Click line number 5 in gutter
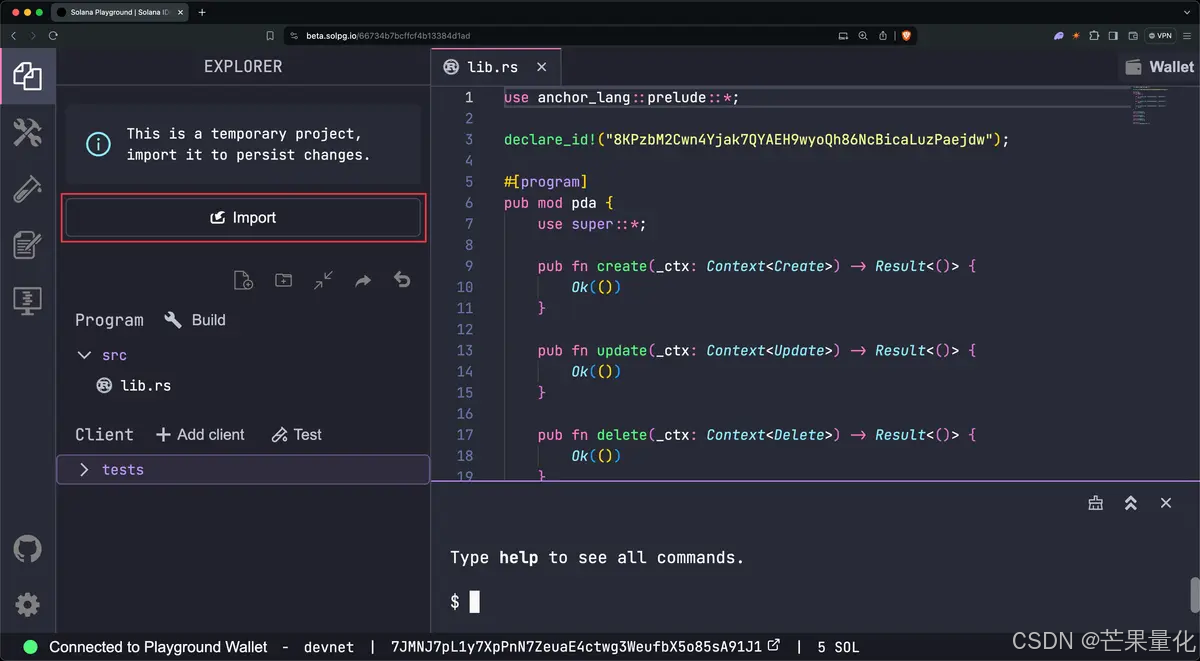 [468, 182]
